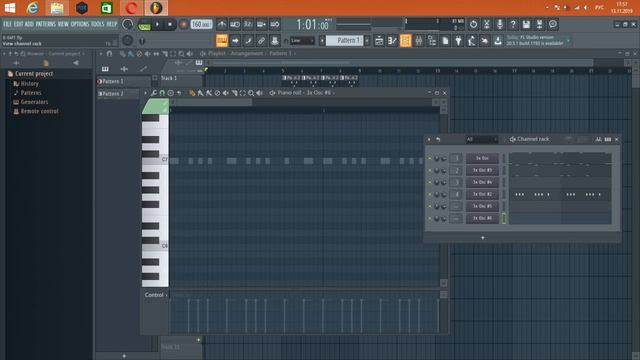Toggle the metronome icon
The height and width of the screenshot is (360, 640).
(x=222, y=24)
